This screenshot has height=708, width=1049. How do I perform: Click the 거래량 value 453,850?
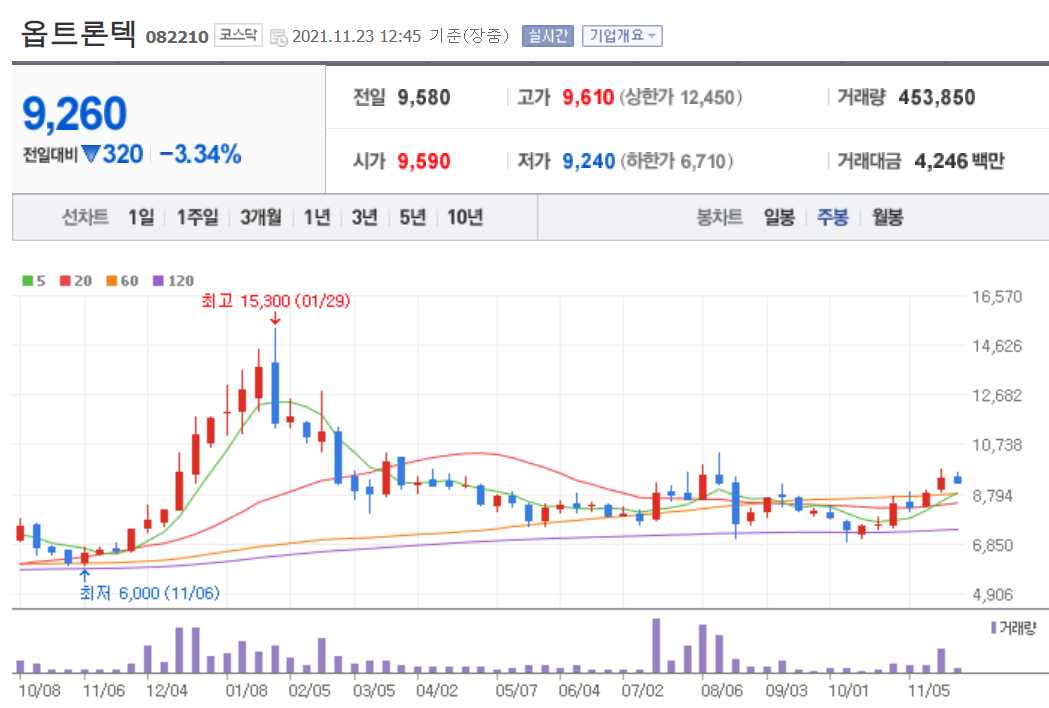[937, 98]
